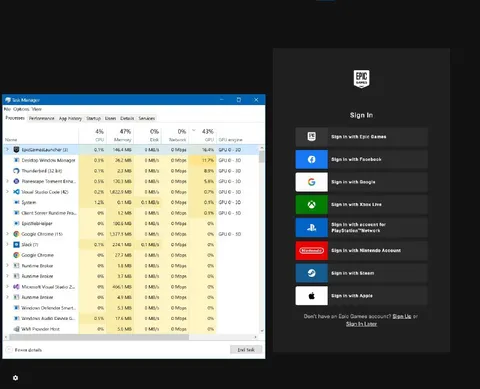
Task: Click the Windows Defender SmartScreen process icon
Action: pos(16,308)
